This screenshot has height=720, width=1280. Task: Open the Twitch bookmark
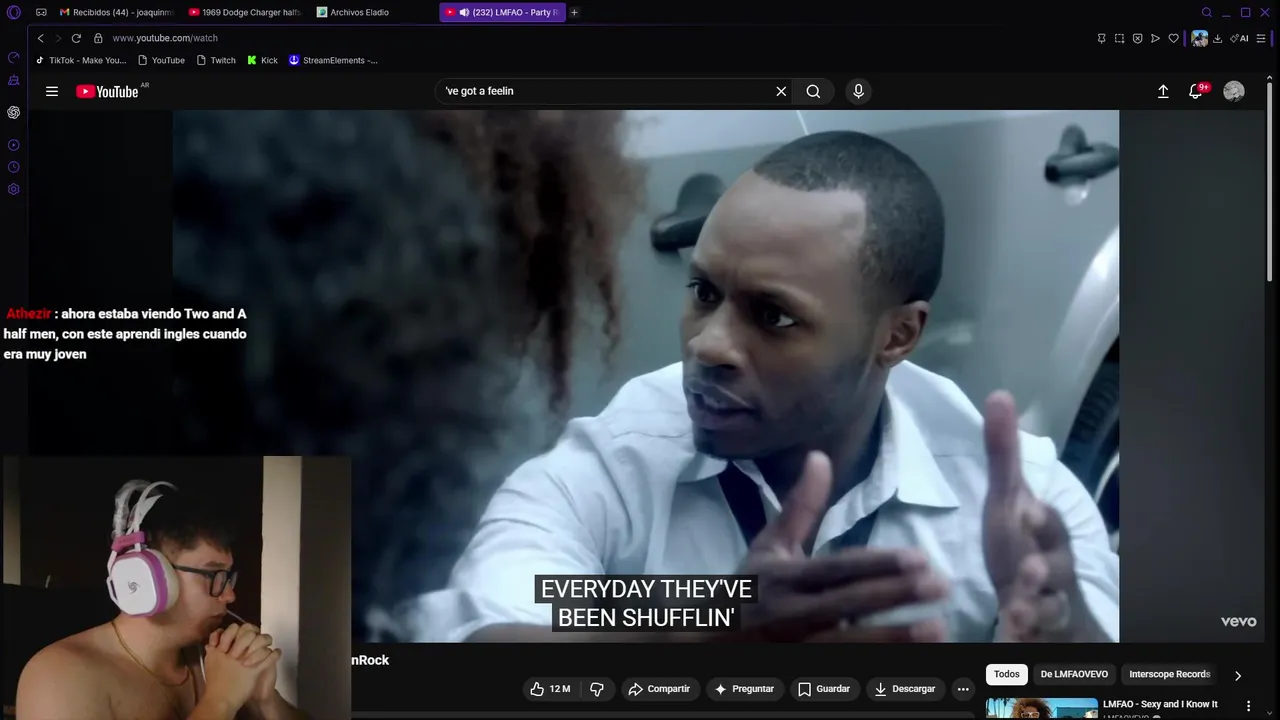pos(216,60)
